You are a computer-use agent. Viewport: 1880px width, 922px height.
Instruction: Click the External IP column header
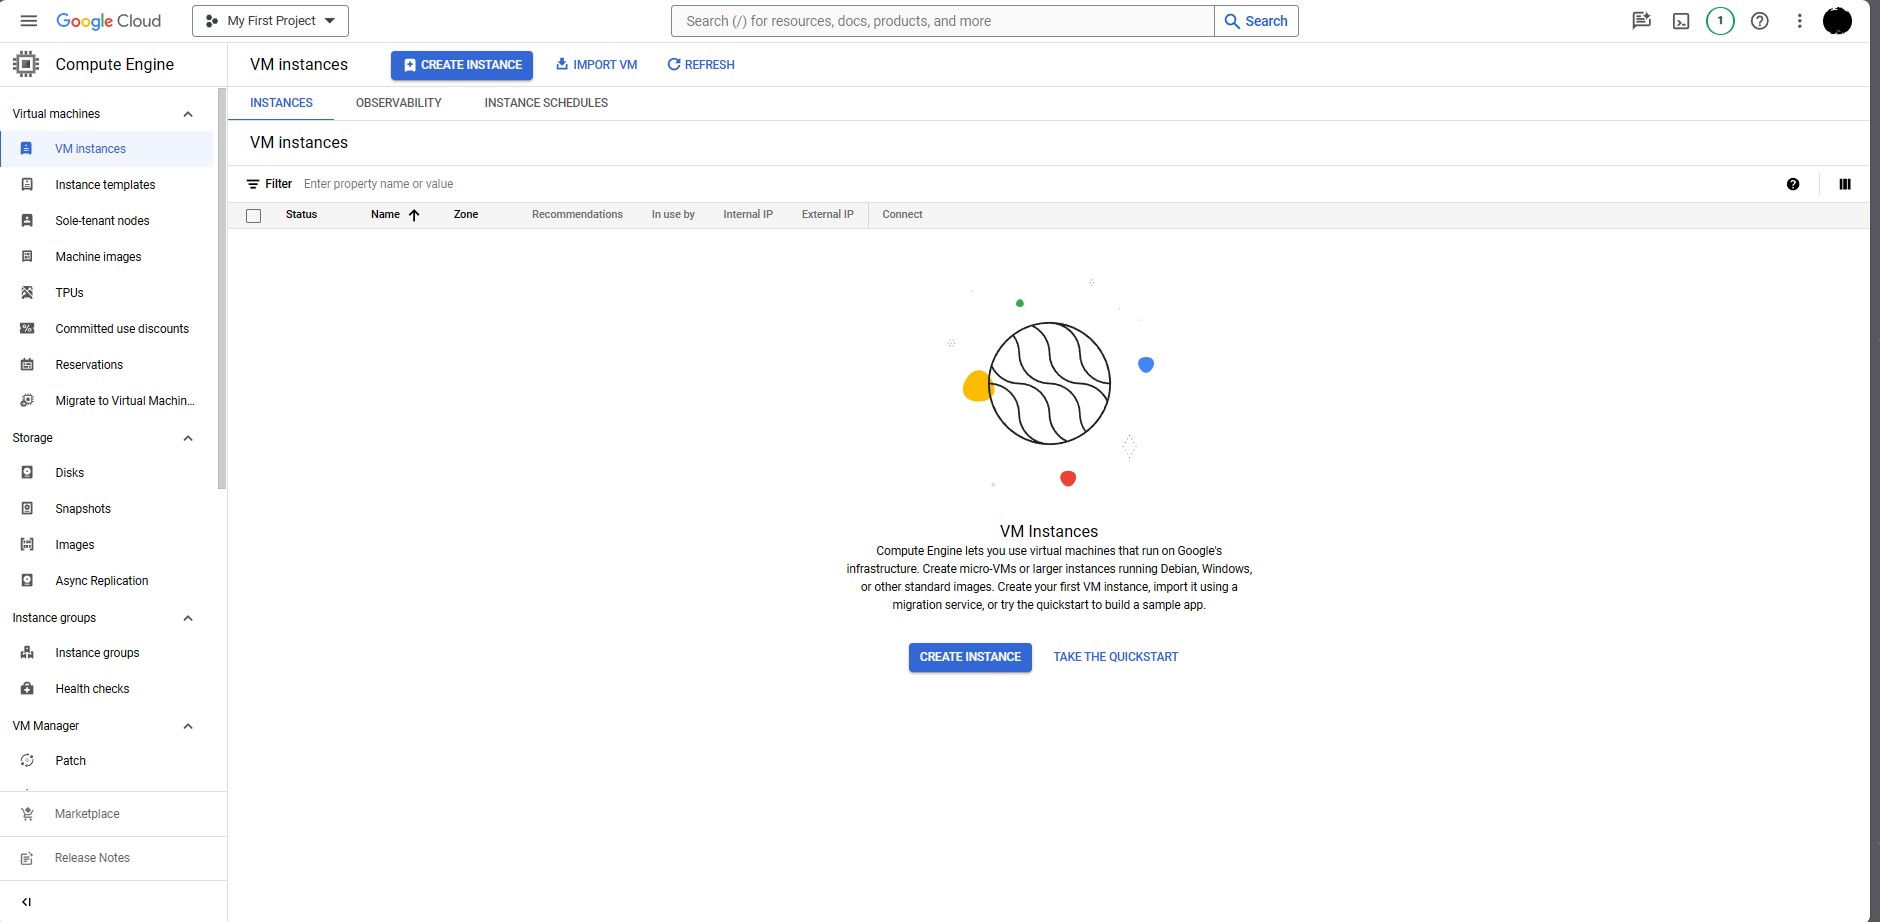(828, 215)
